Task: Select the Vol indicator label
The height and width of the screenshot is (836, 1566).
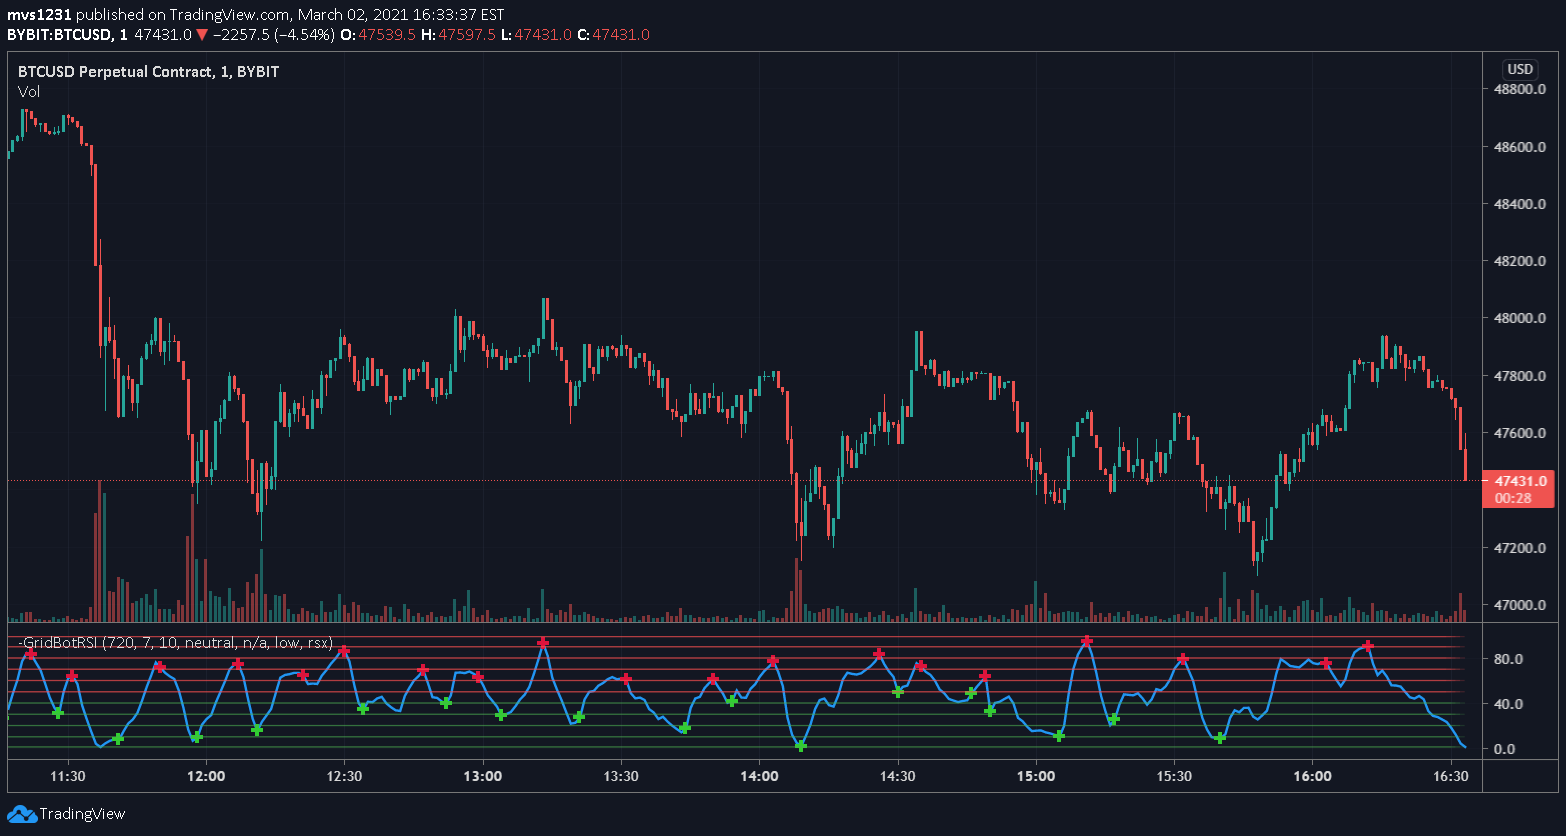Action: [29, 92]
